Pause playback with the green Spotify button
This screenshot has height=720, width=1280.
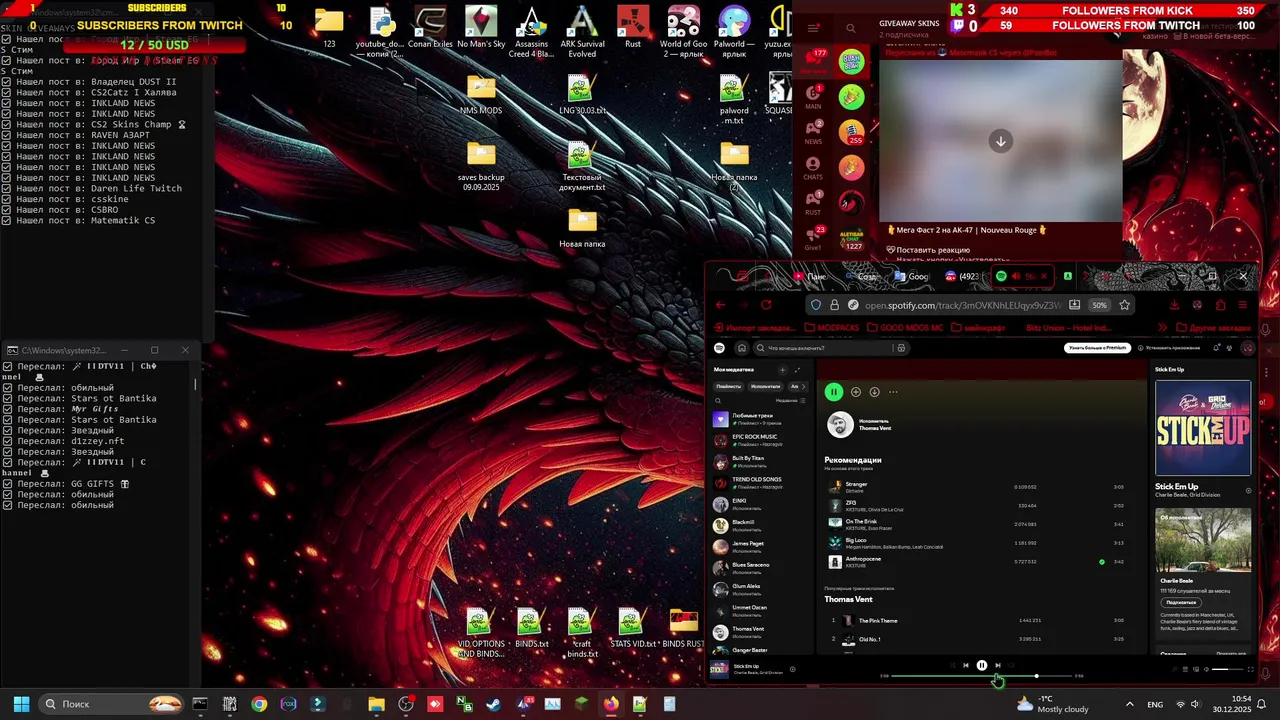coord(834,392)
